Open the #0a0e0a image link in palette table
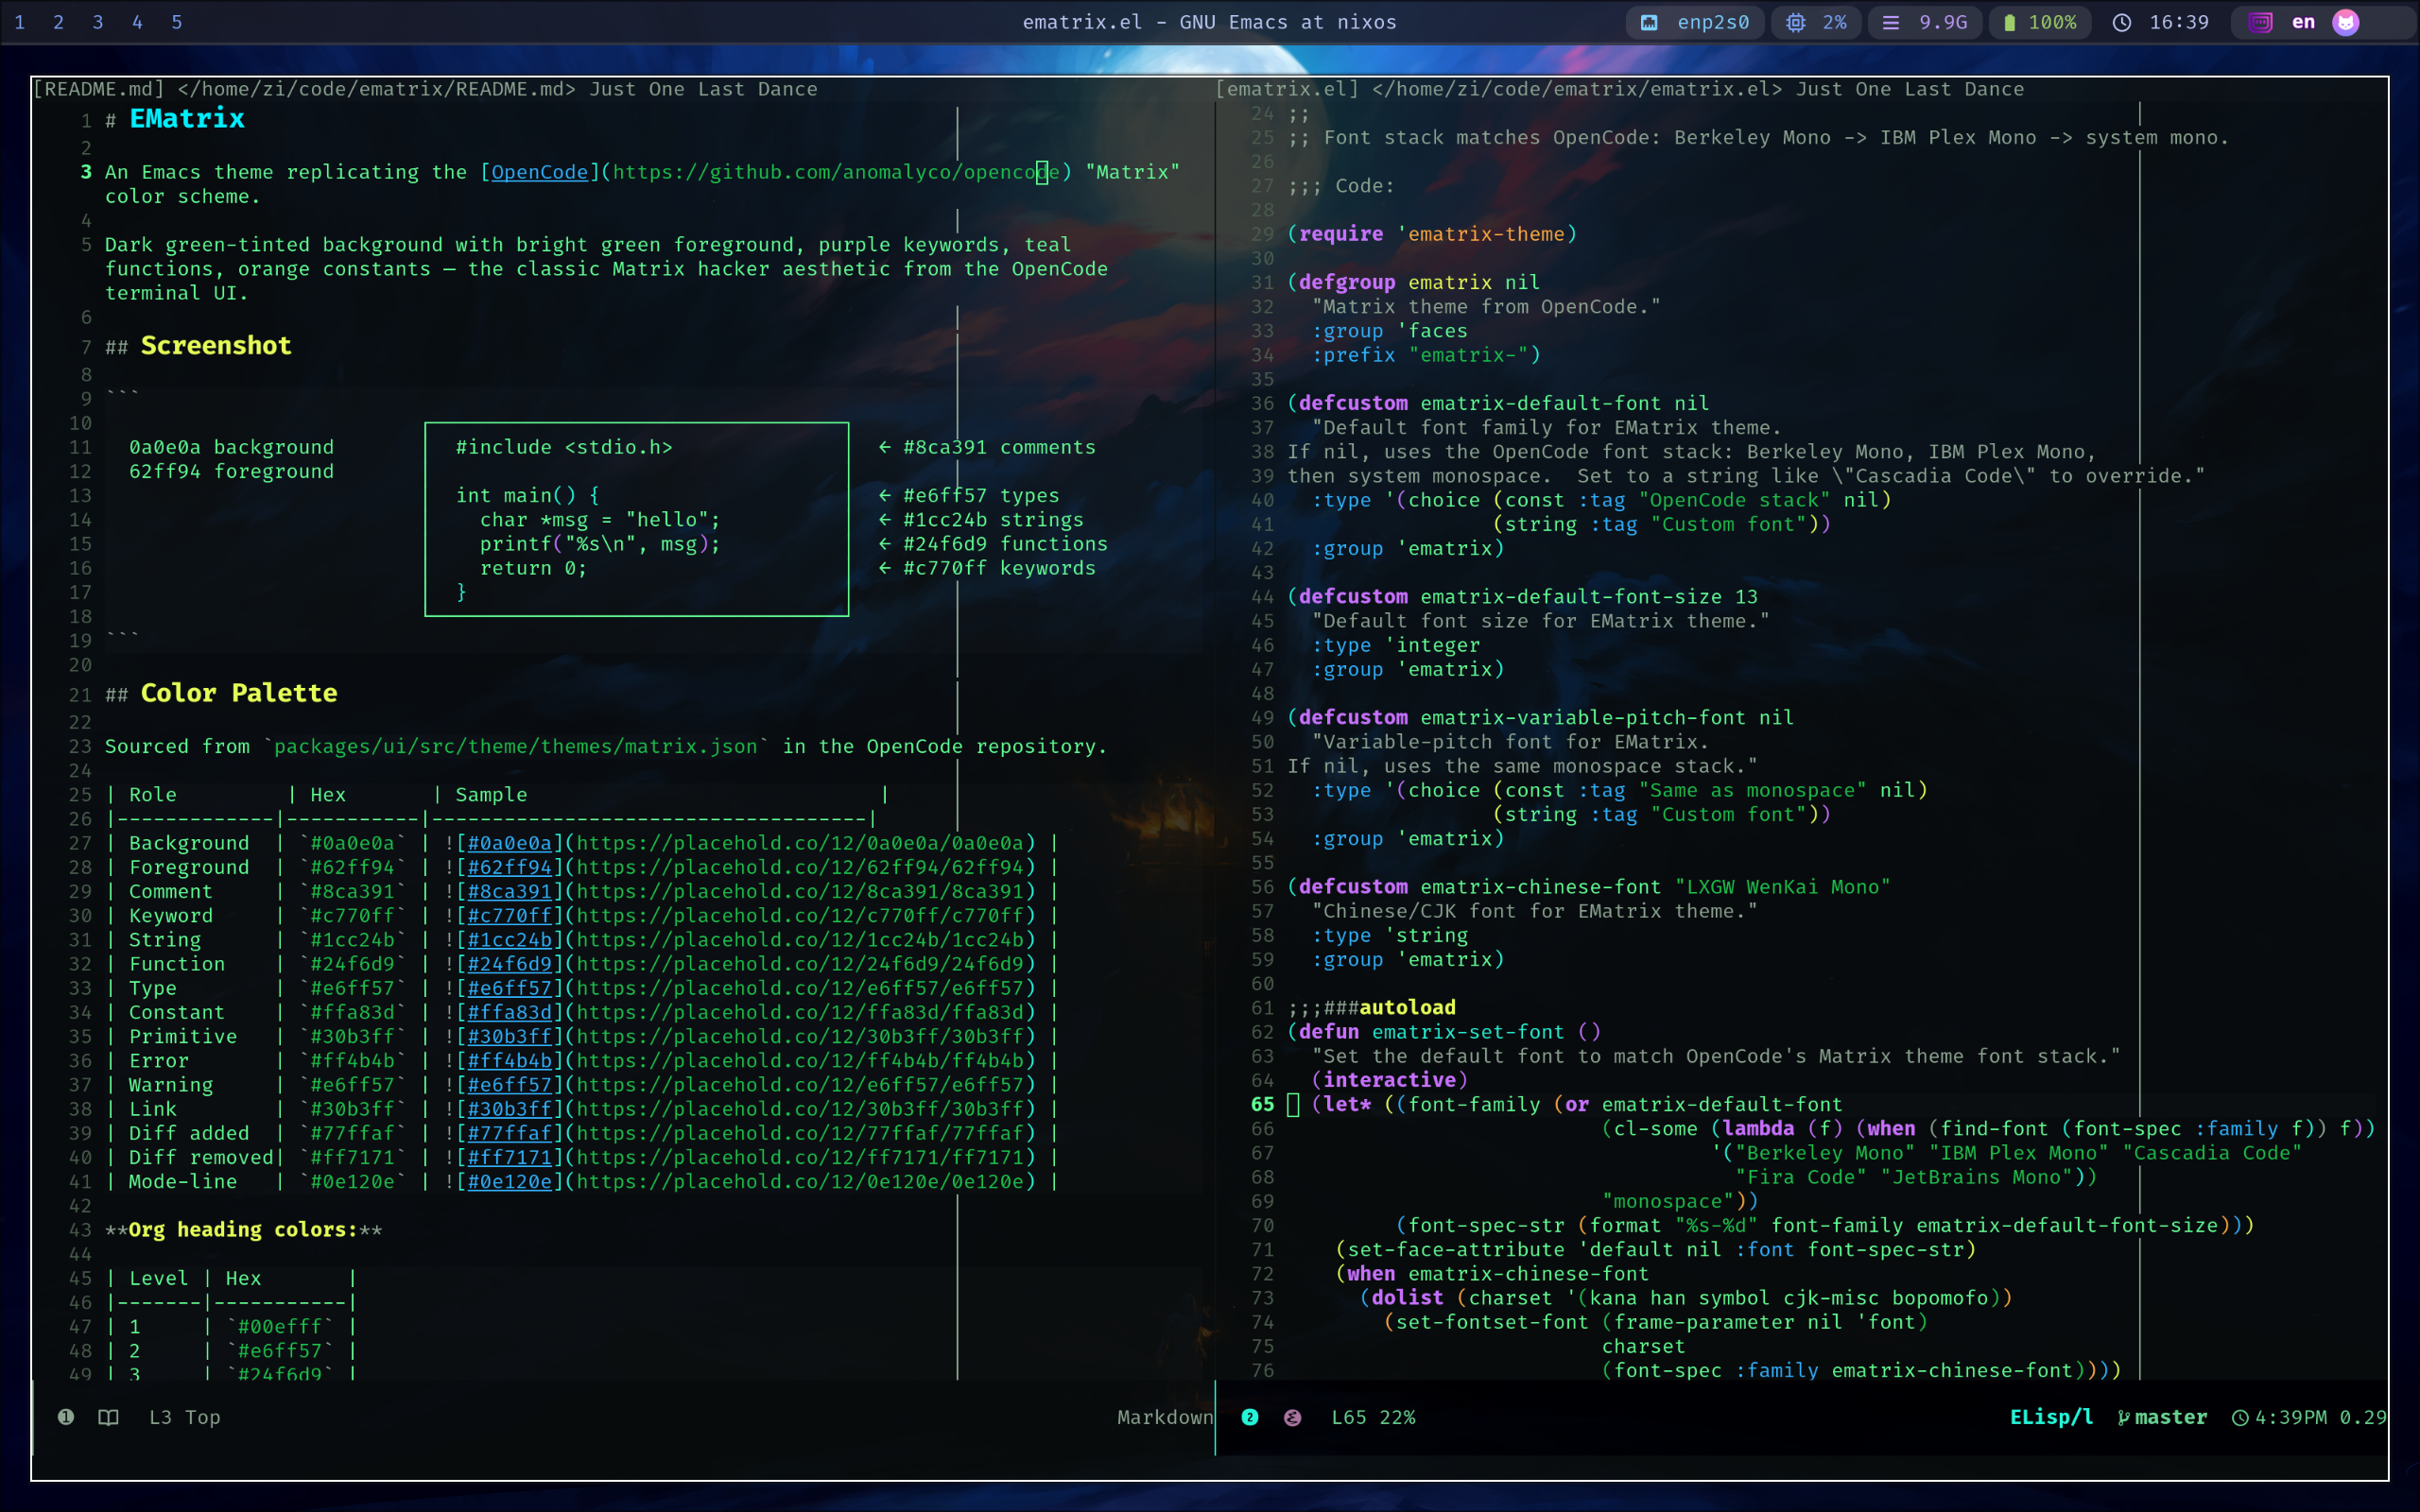Screen dimensions: 2420x1512 click(x=509, y=843)
